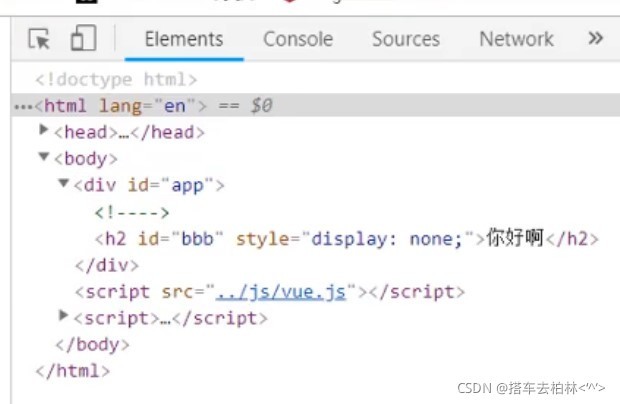Click the ellipsis before the html tag

[x=23, y=107]
